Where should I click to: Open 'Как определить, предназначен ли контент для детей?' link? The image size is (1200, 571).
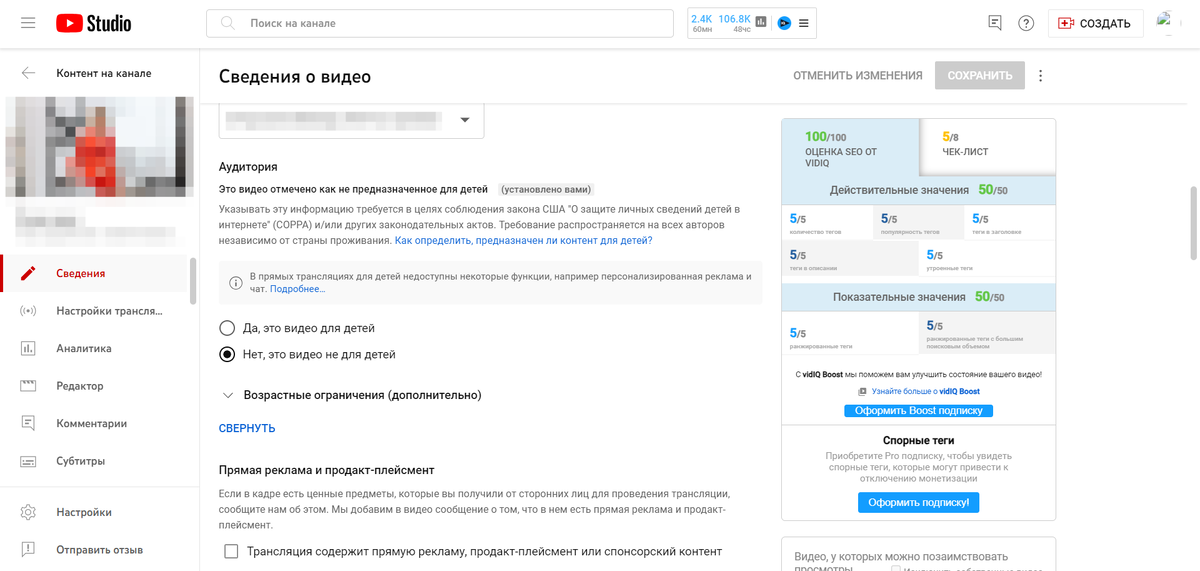tap(523, 241)
